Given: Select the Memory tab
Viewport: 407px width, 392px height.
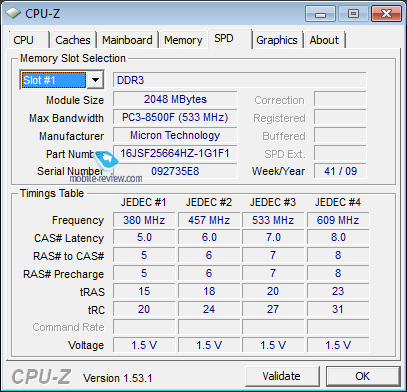Looking at the screenshot, I should pyautogui.click(x=183, y=40).
